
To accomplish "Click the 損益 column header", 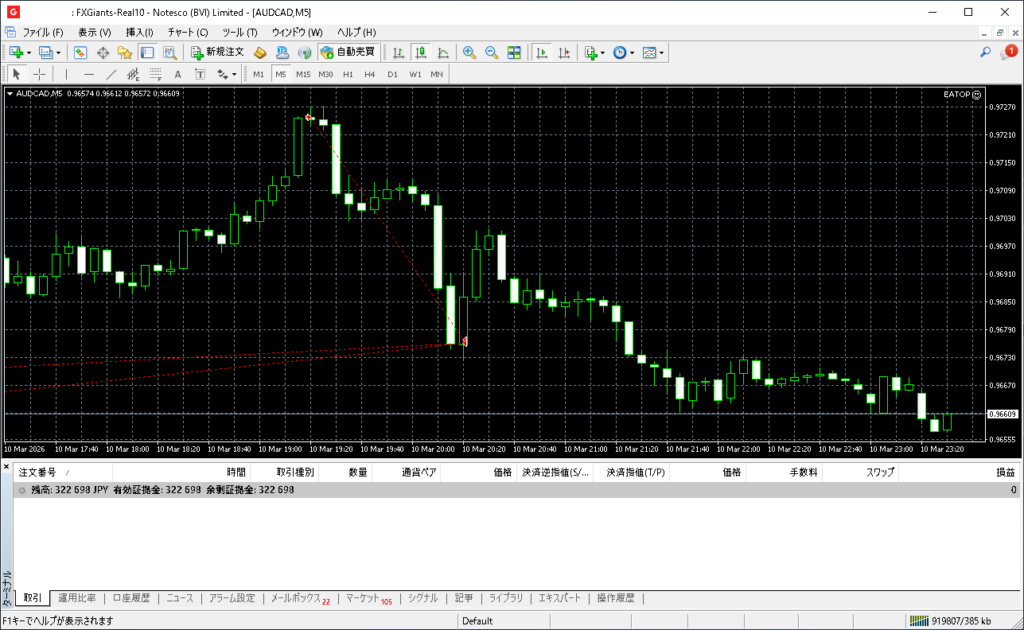I will point(1004,472).
